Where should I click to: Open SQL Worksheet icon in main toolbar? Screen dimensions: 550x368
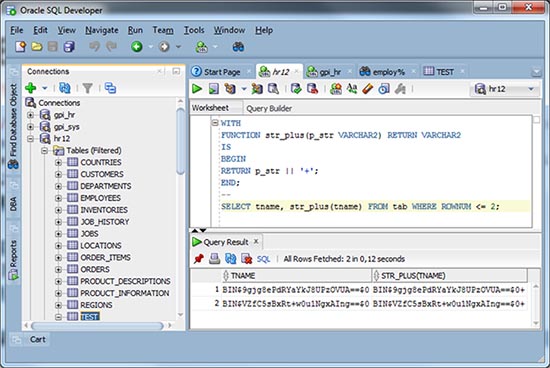[x=202, y=47]
